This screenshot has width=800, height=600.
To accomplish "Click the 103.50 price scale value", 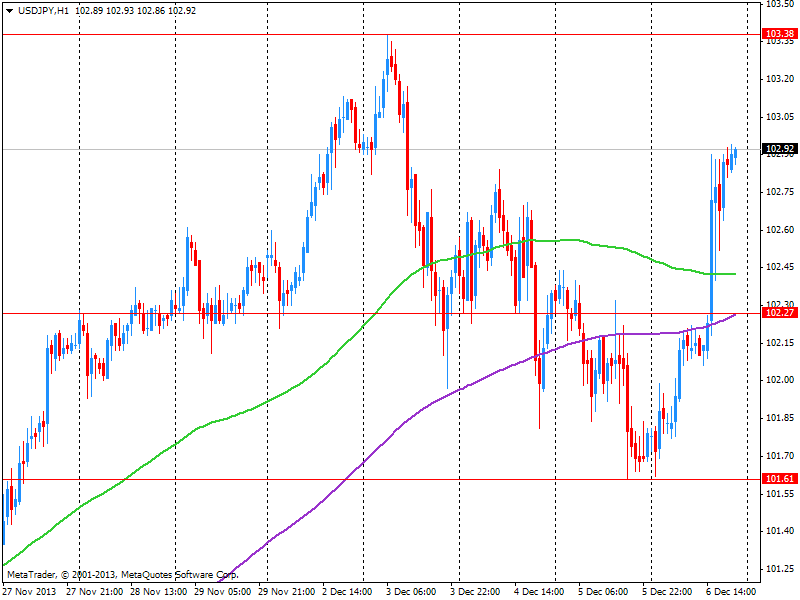I will [780, 4].
